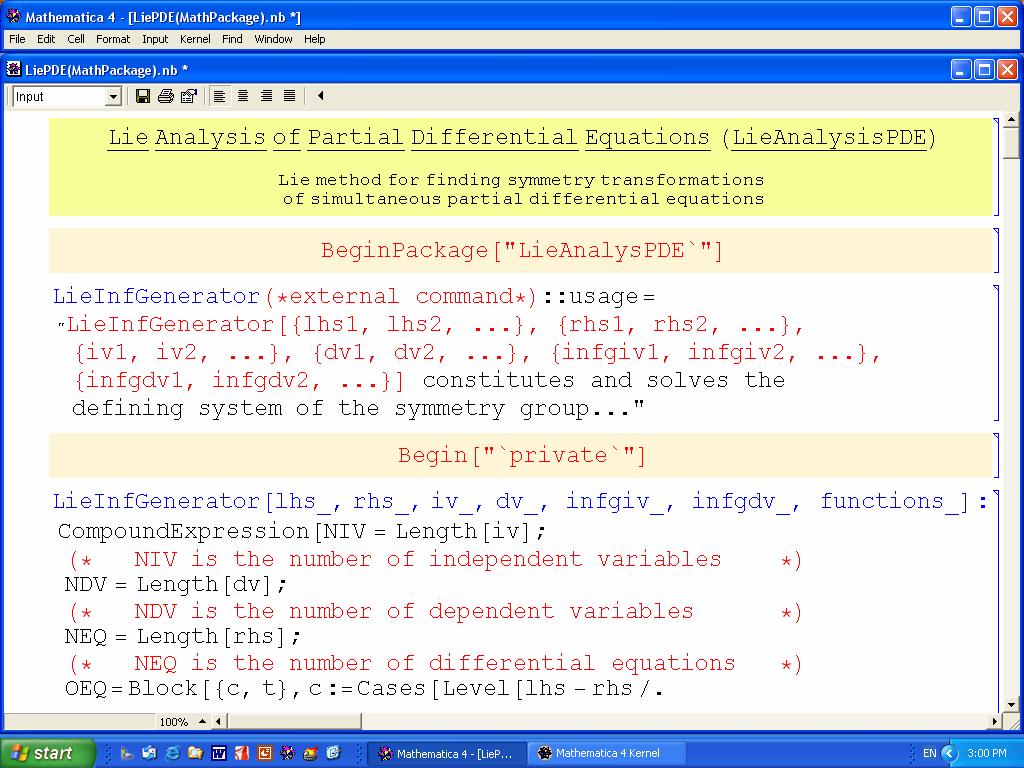The image size is (1024, 768).
Task: Click the Mathematica 4 - [LieP... taskbar button
Action: 447,754
